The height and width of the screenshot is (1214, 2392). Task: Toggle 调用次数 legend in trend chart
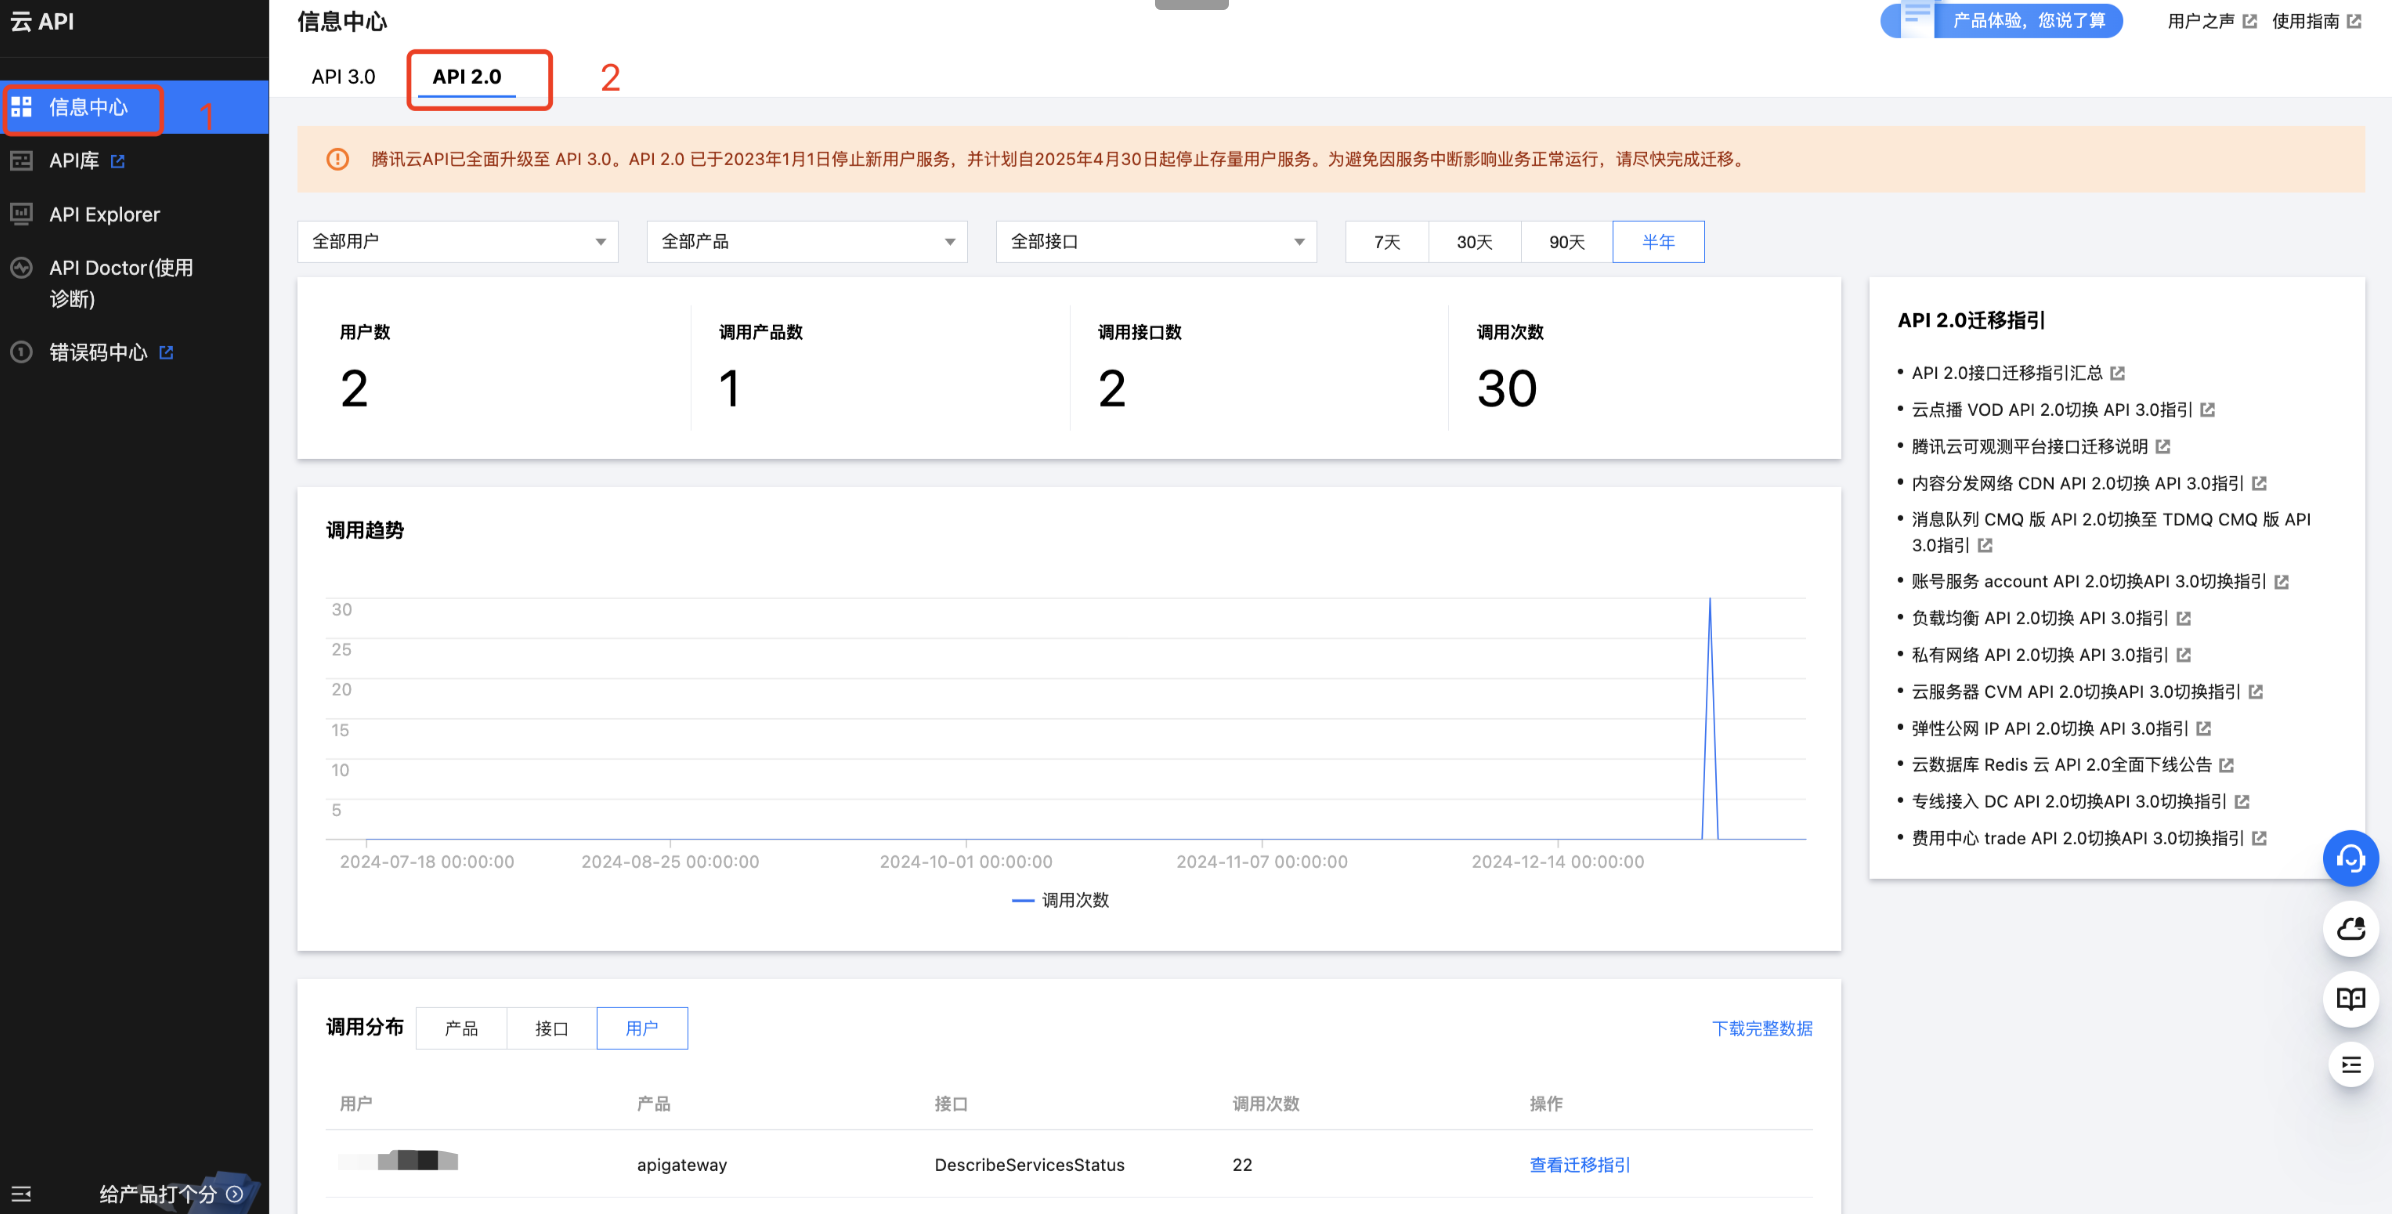[x=1061, y=900]
